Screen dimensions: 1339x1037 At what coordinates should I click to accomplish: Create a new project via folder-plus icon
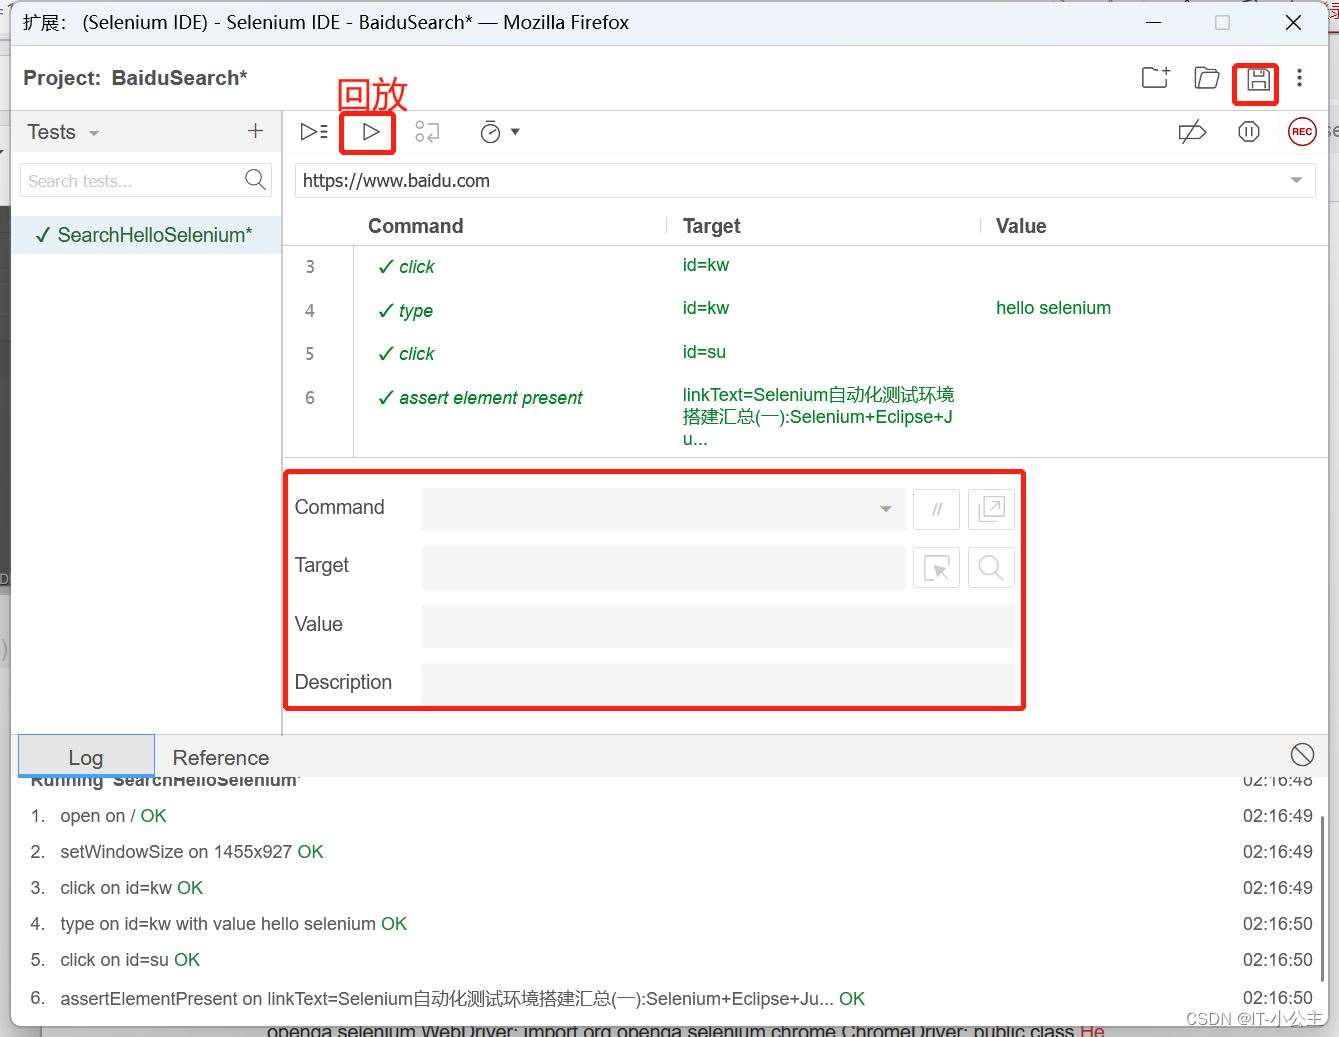pos(1155,78)
